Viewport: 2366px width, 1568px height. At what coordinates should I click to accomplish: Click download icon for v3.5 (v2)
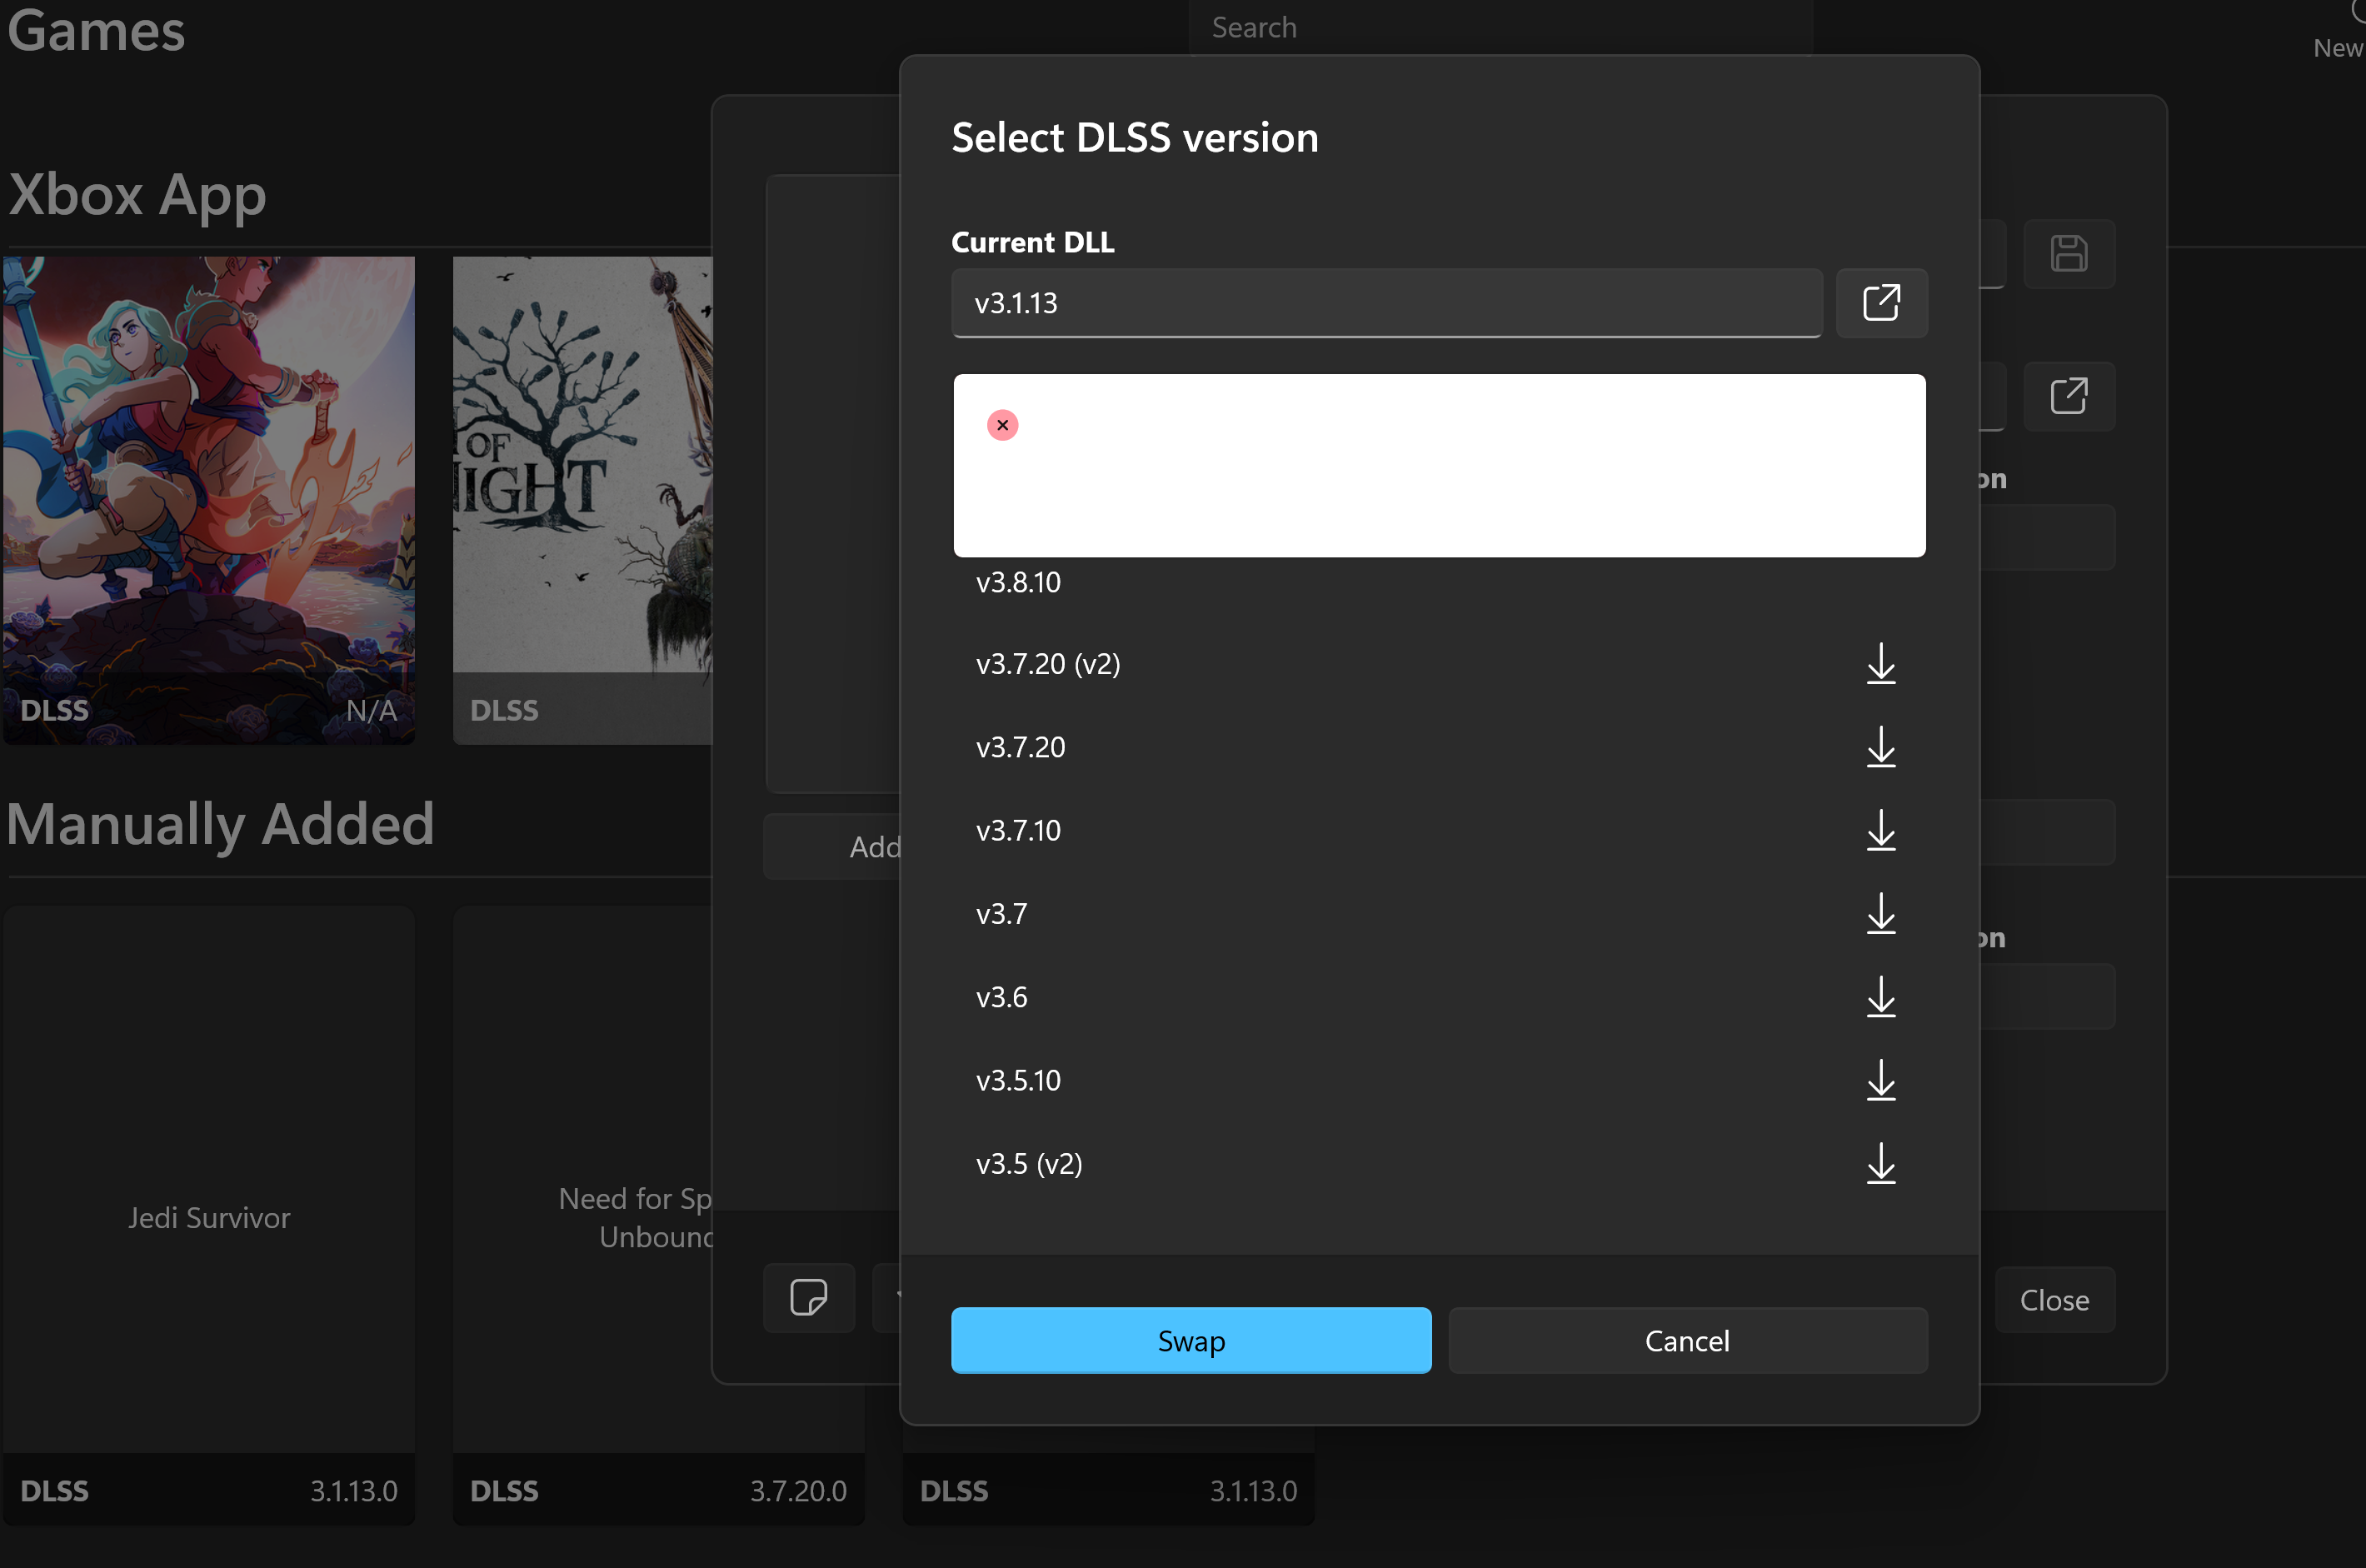click(x=1880, y=1163)
